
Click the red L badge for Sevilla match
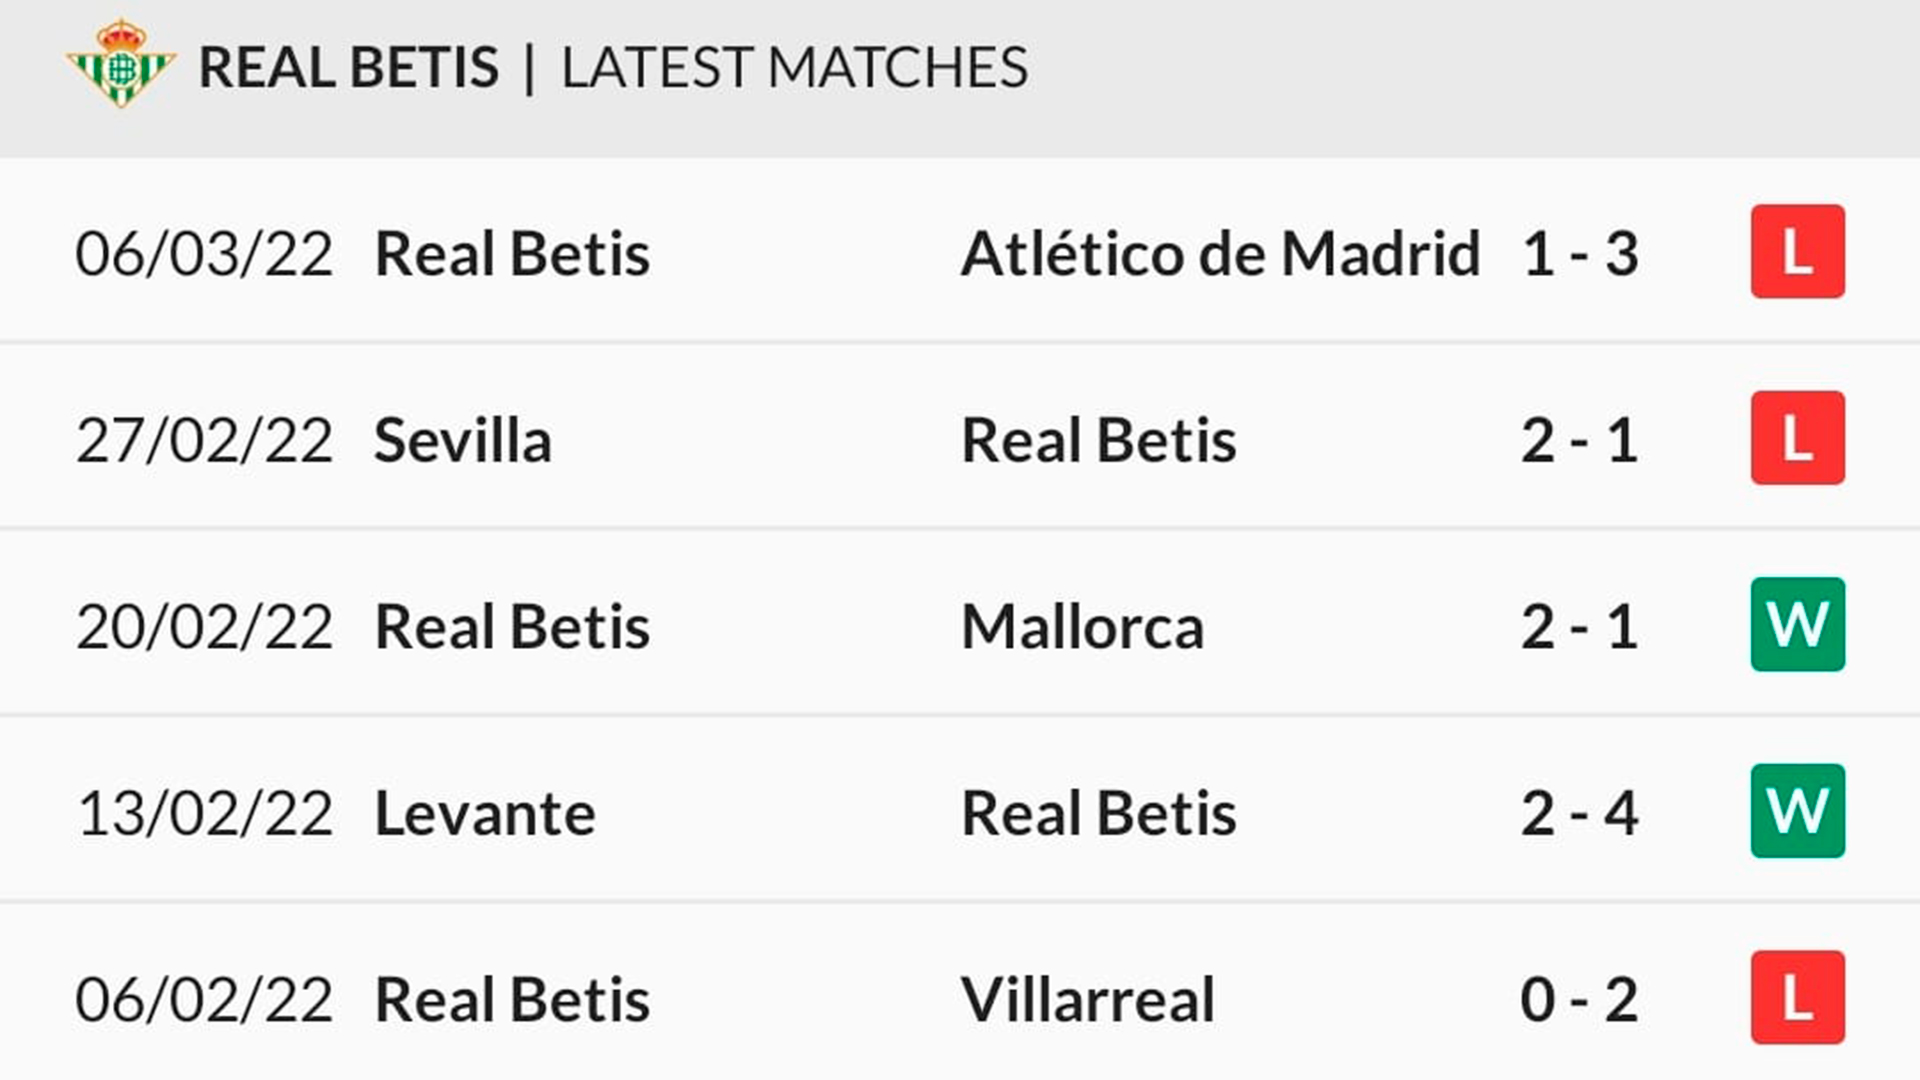pos(1797,438)
